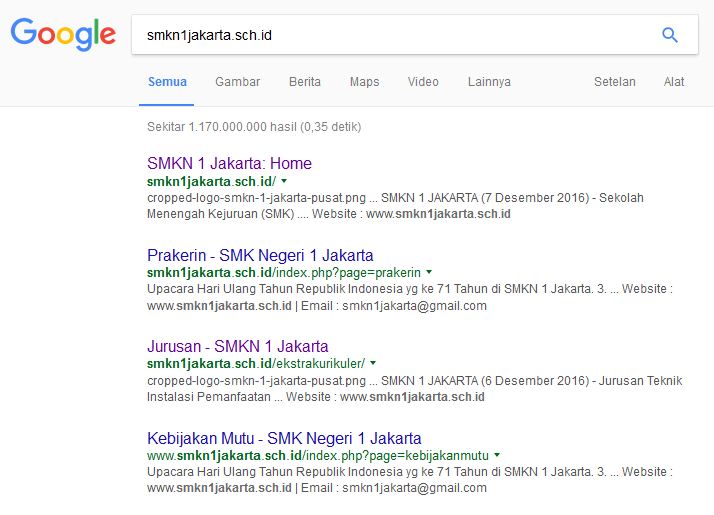Click the 'Sekitar 1.170.000.000 hasil' stats text
Screen dimensions: 714x515
click(x=254, y=127)
